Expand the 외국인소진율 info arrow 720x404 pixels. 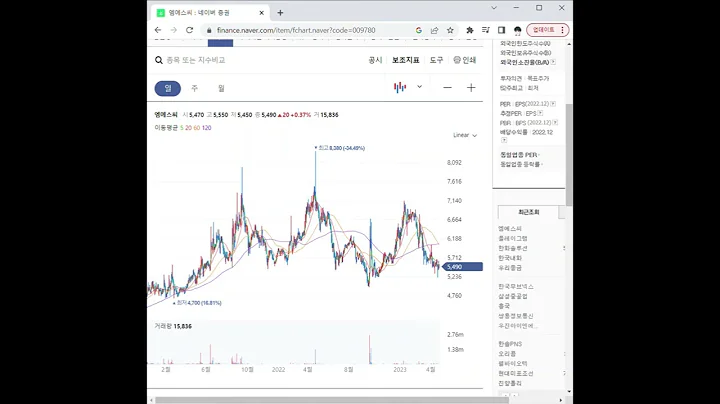553,62
